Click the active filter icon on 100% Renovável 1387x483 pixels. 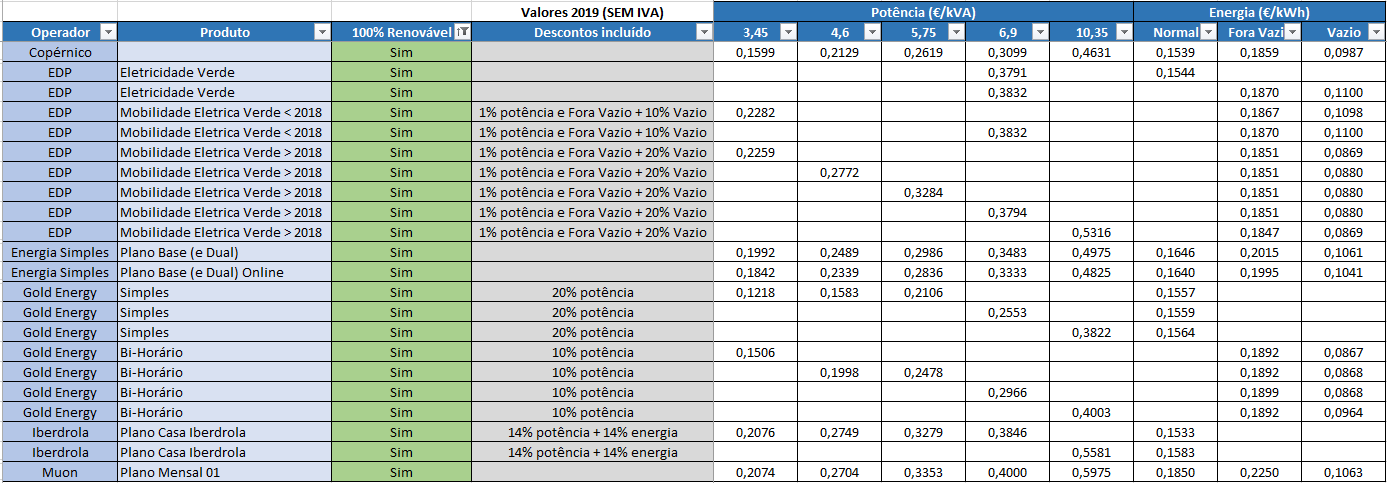pyautogui.click(x=461, y=32)
